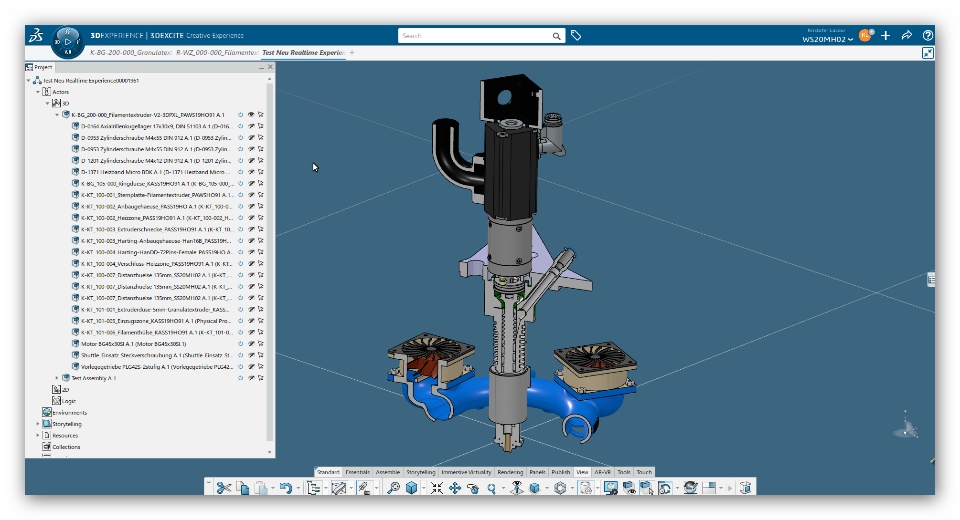Select the Pan four-arrow icon
Viewport: 960px width, 520px height.
(x=455, y=488)
